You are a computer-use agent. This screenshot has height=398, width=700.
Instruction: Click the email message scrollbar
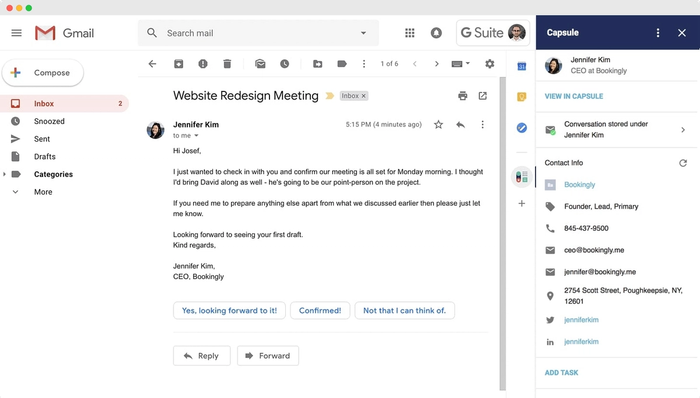click(x=502, y=234)
